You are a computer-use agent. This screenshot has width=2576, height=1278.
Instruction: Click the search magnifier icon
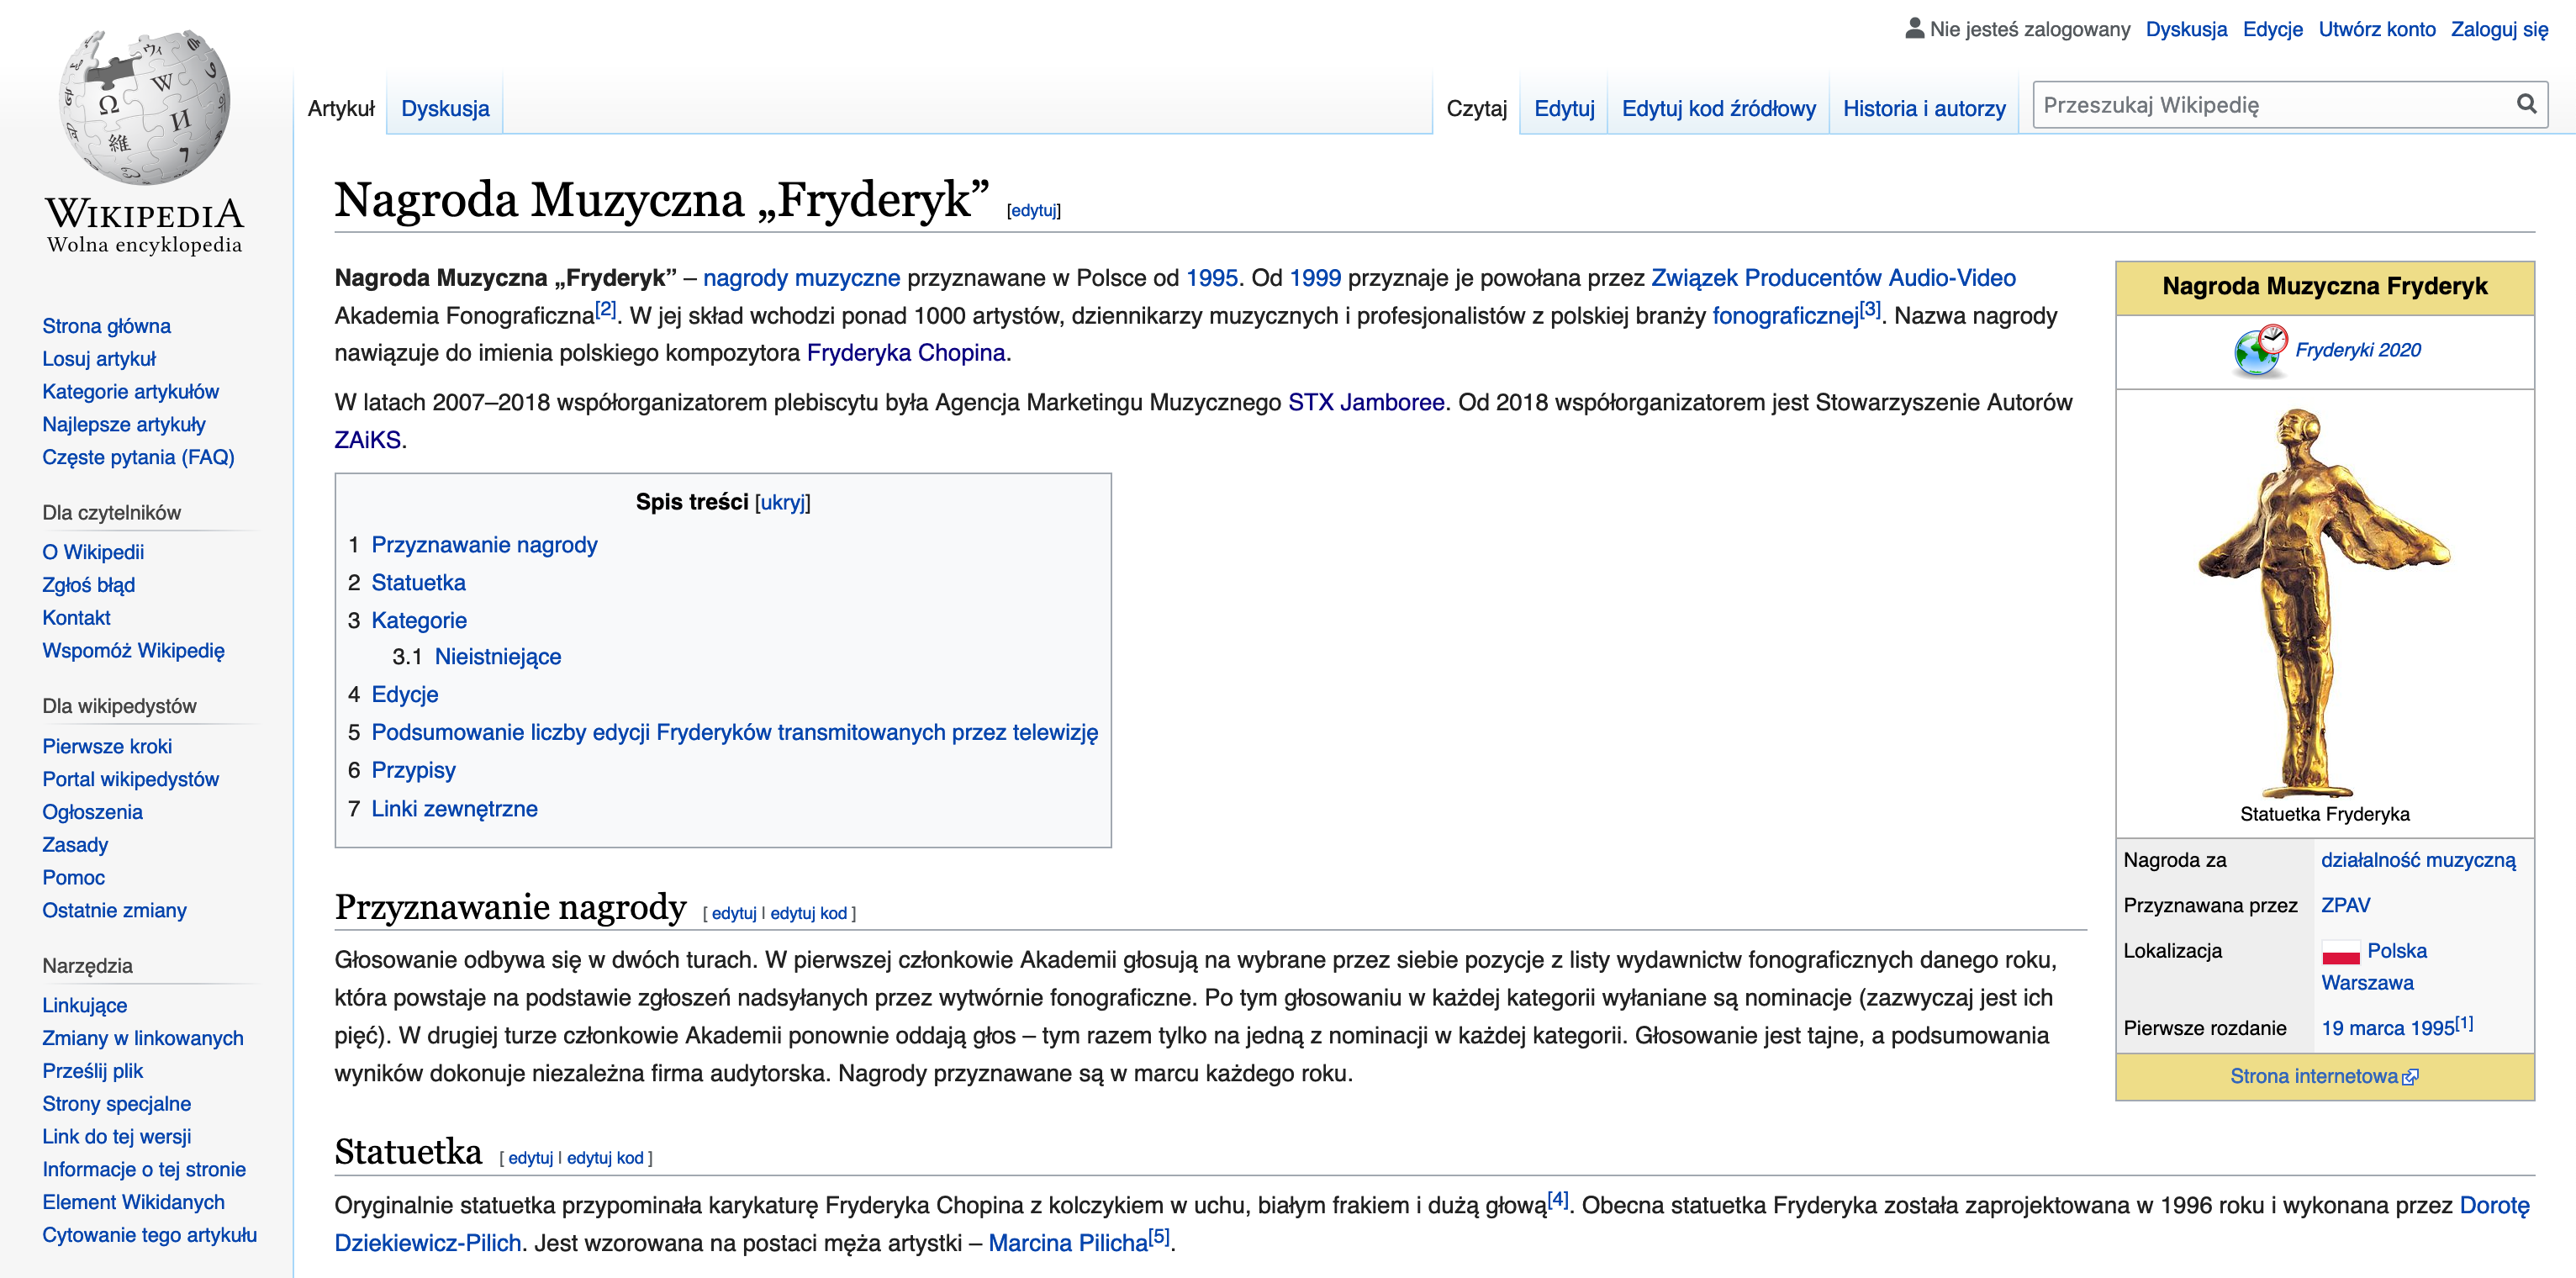(2526, 104)
